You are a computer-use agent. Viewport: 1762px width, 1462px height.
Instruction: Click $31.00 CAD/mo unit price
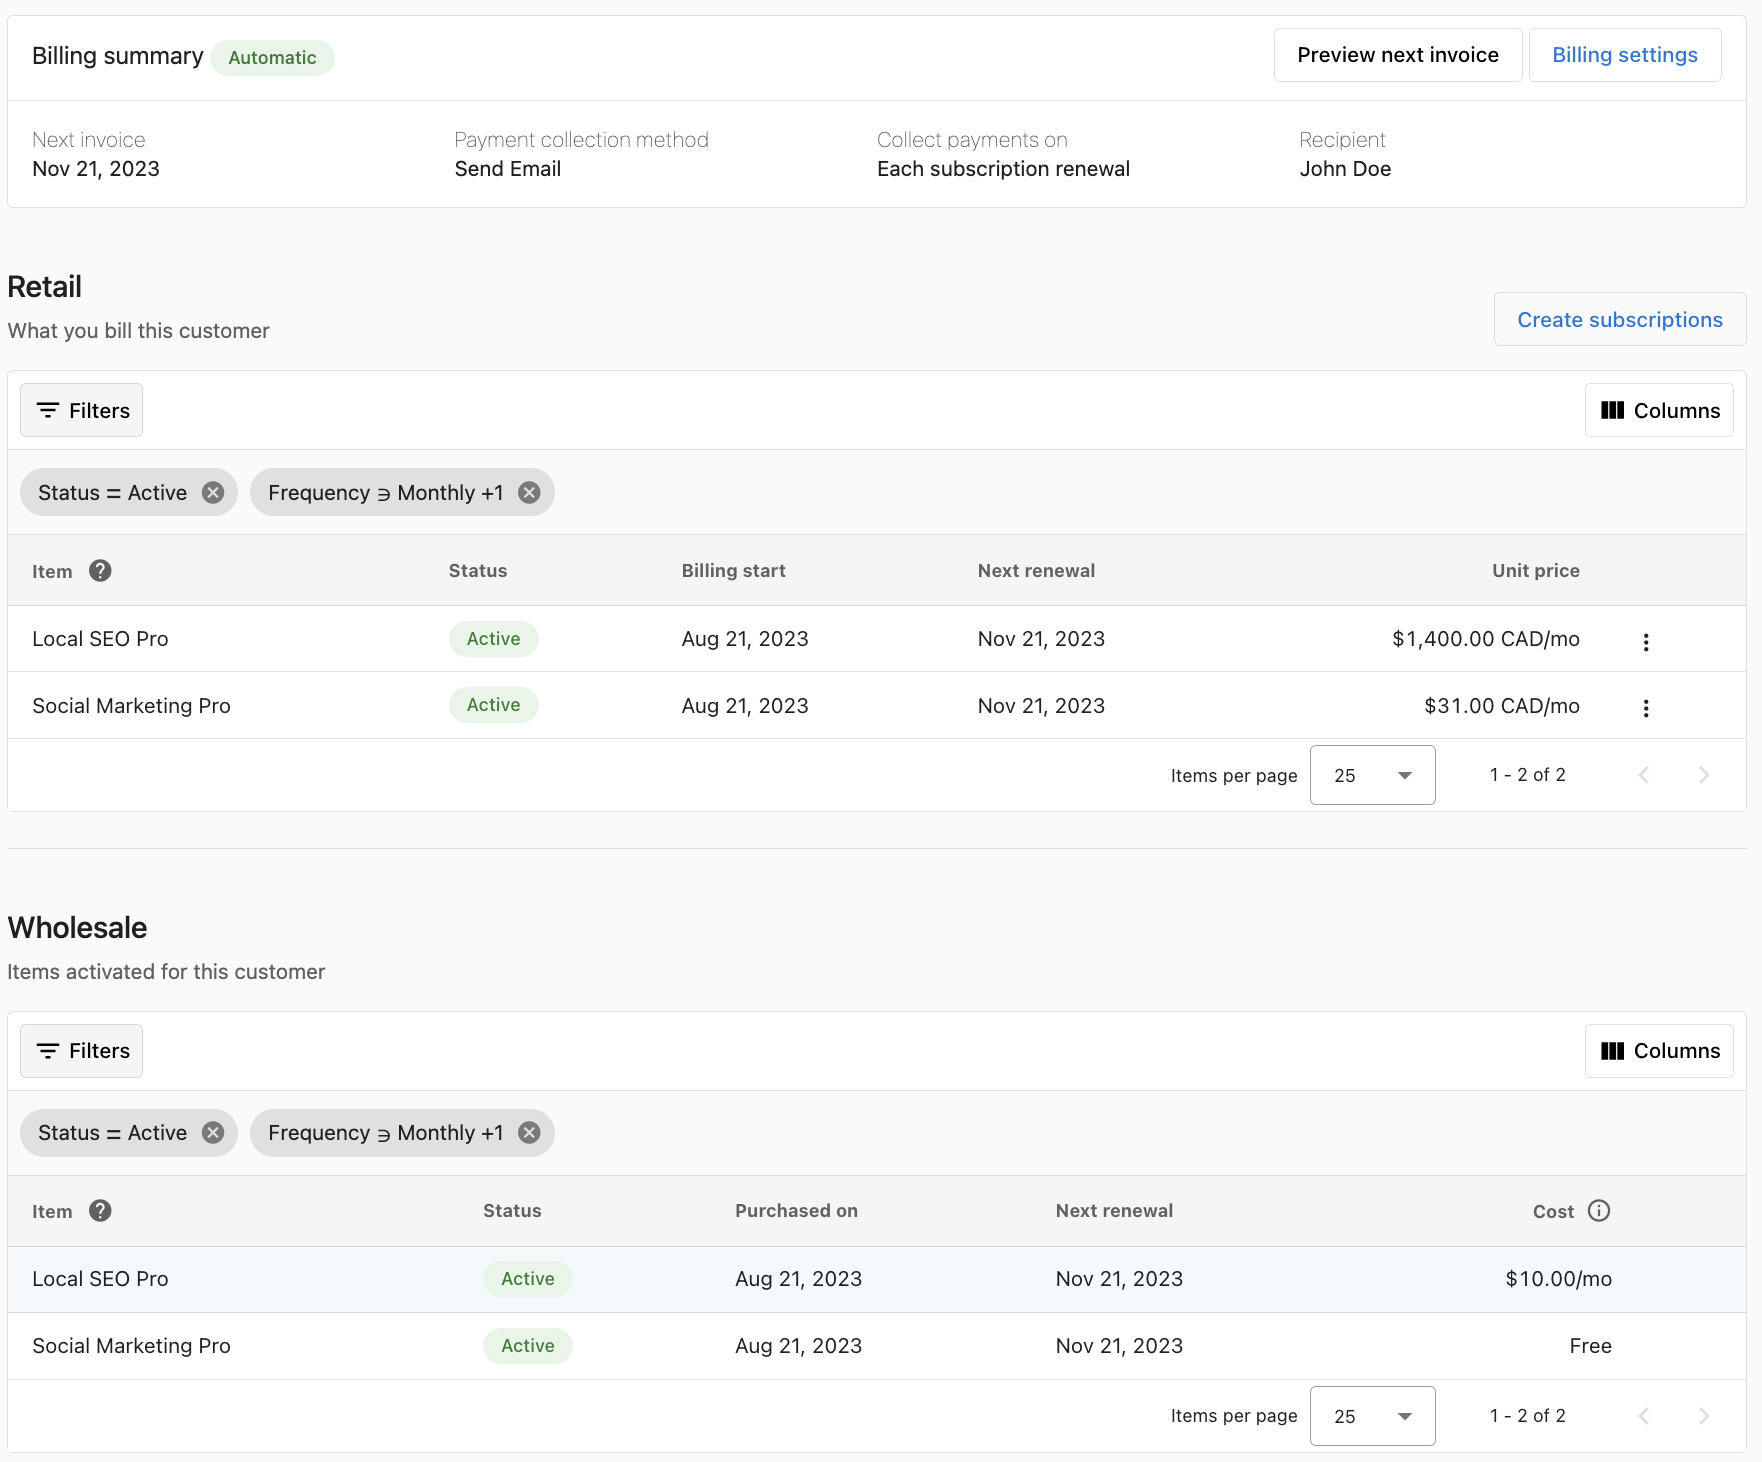pyautogui.click(x=1501, y=706)
